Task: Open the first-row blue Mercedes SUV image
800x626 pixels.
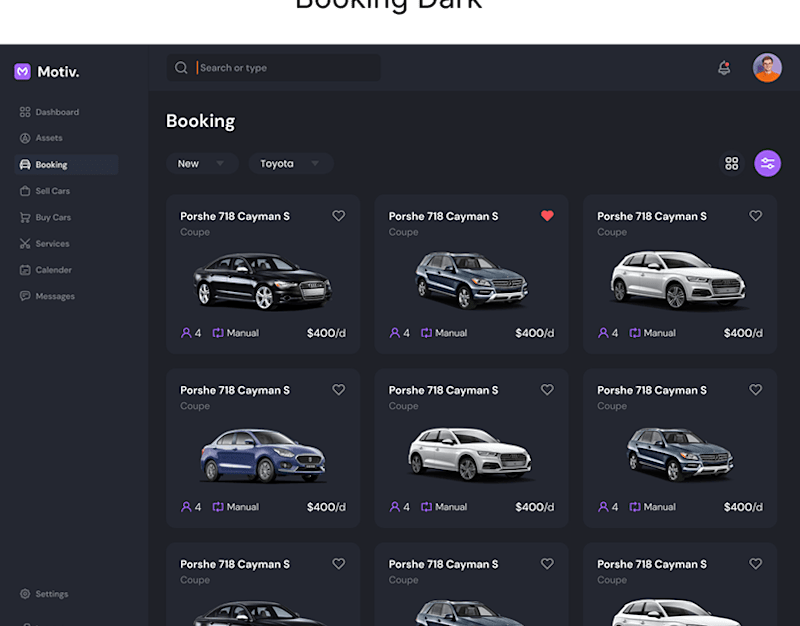Action: [x=472, y=280]
